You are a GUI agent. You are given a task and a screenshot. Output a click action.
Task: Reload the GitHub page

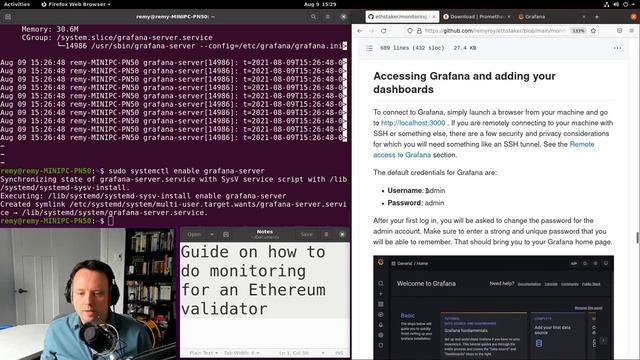pos(384,31)
